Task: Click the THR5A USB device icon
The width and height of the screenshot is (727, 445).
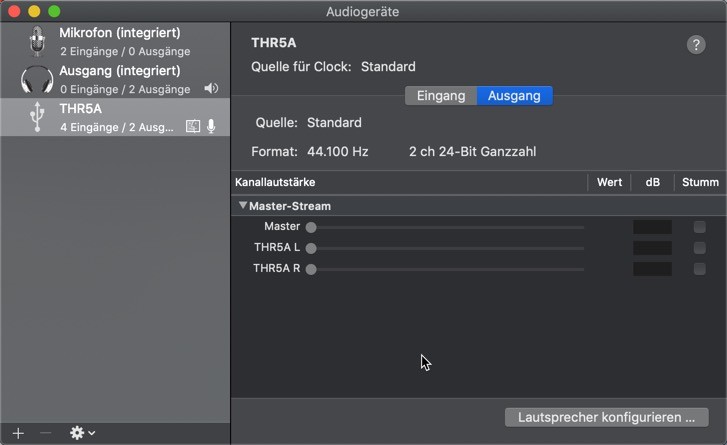Action: coord(37,117)
